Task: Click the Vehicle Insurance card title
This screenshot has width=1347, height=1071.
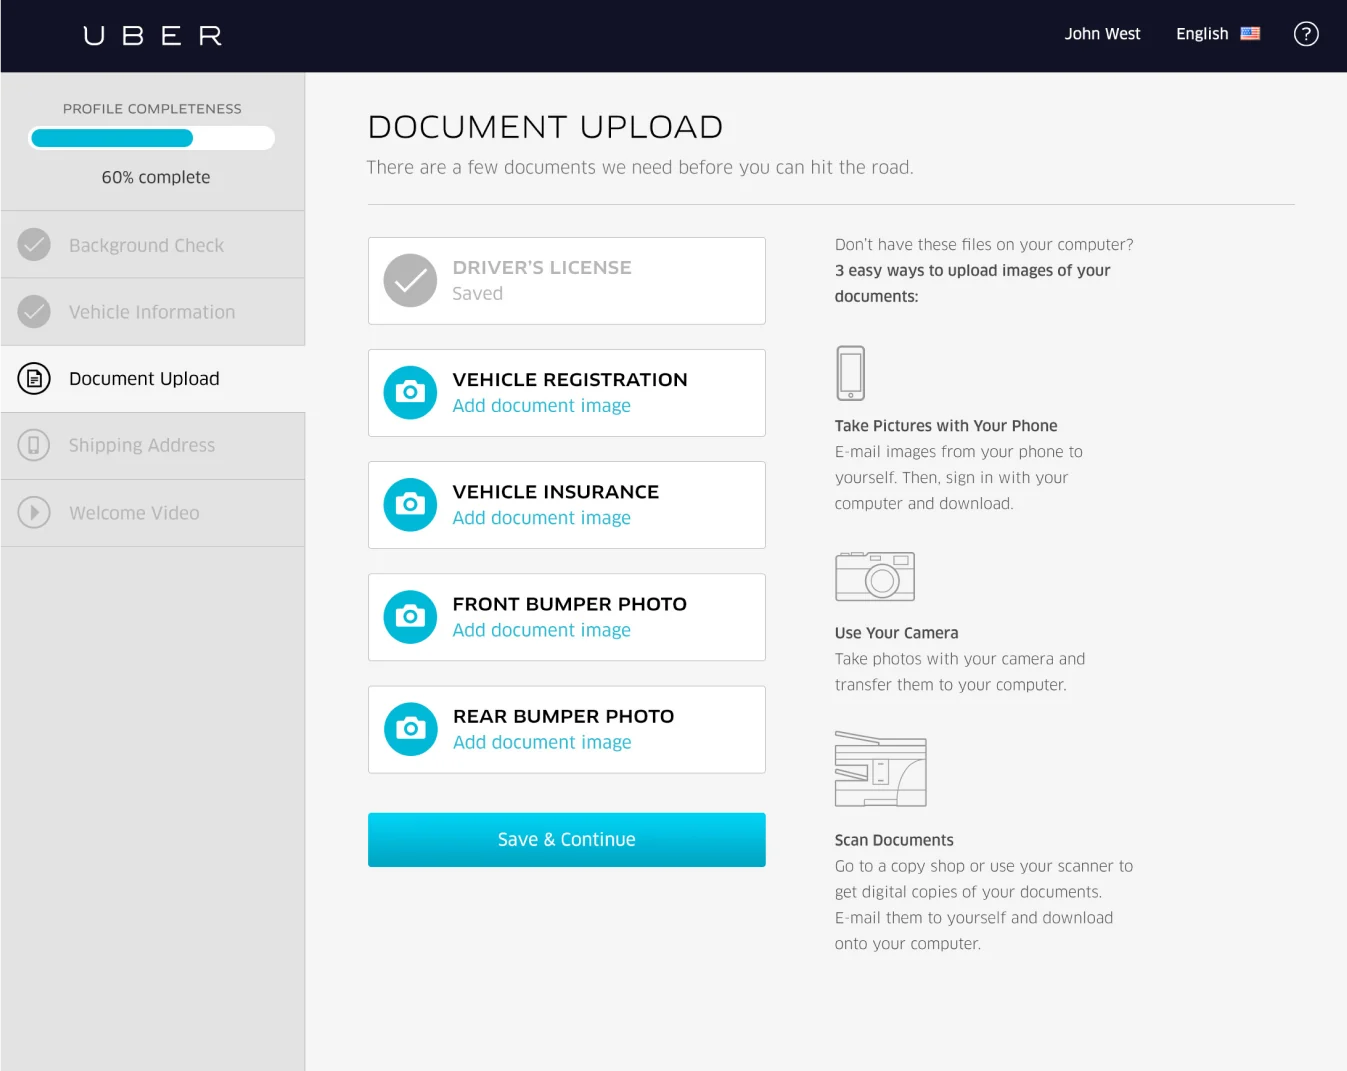Action: [556, 492]
